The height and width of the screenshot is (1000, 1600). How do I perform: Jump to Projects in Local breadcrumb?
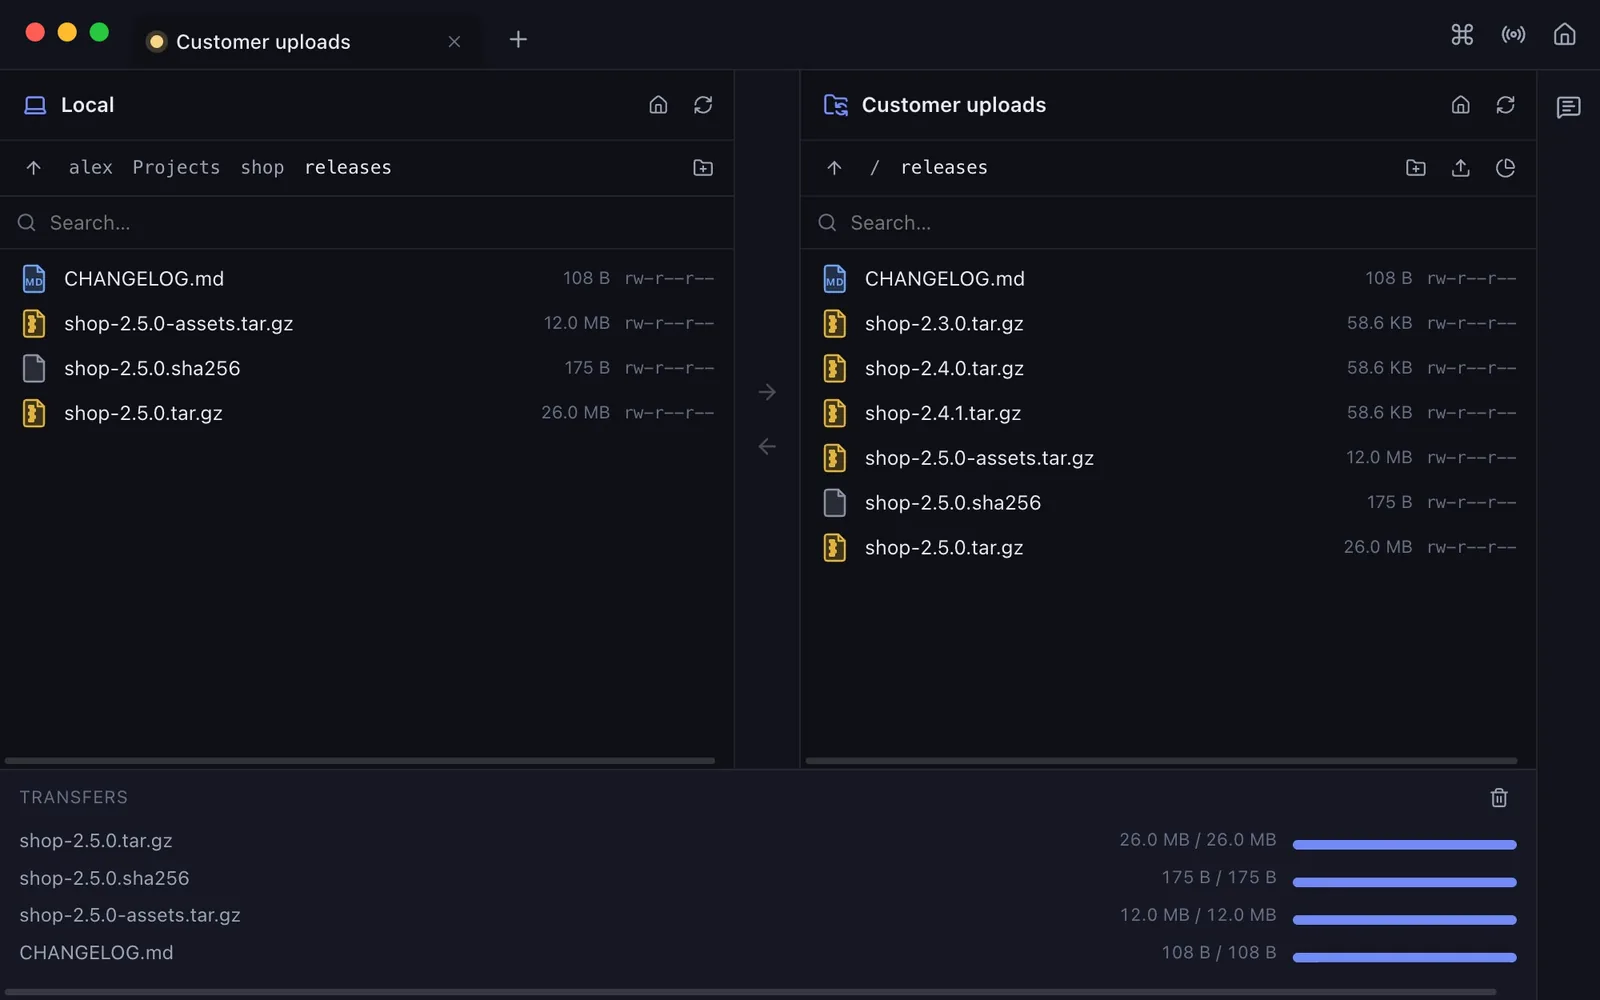[176, 167]
